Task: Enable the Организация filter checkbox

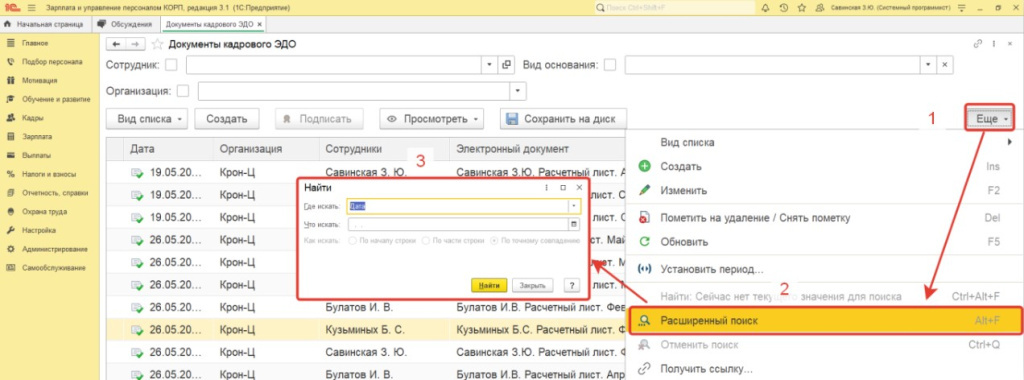Action: point(183,91)
